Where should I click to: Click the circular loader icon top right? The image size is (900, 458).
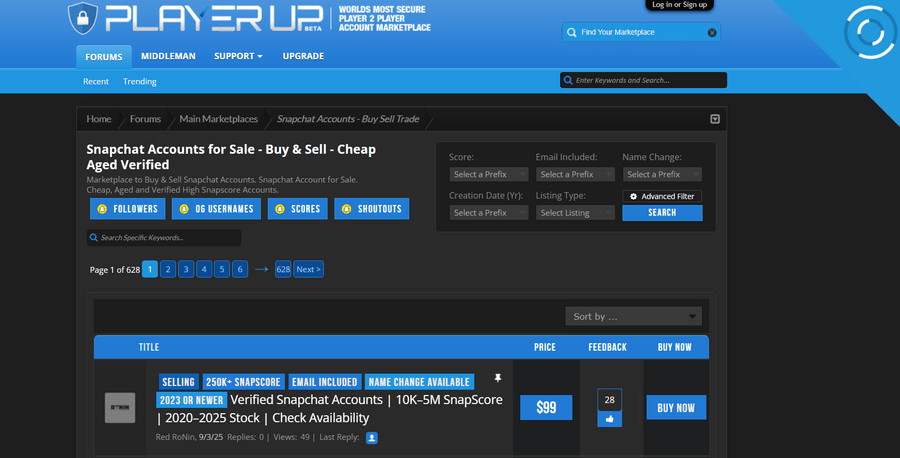coord(867,34)
